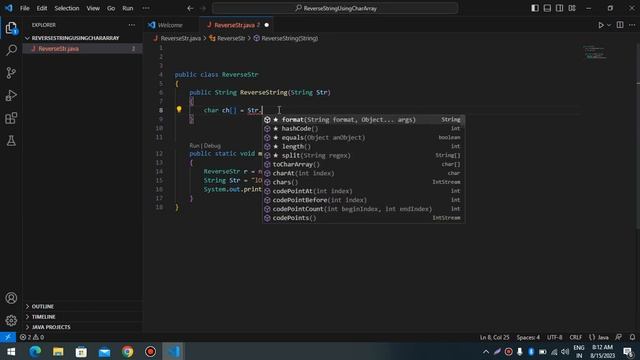The image size is (640, 360).
Task: Open the Accounts icon
Action: click(11, 298)
